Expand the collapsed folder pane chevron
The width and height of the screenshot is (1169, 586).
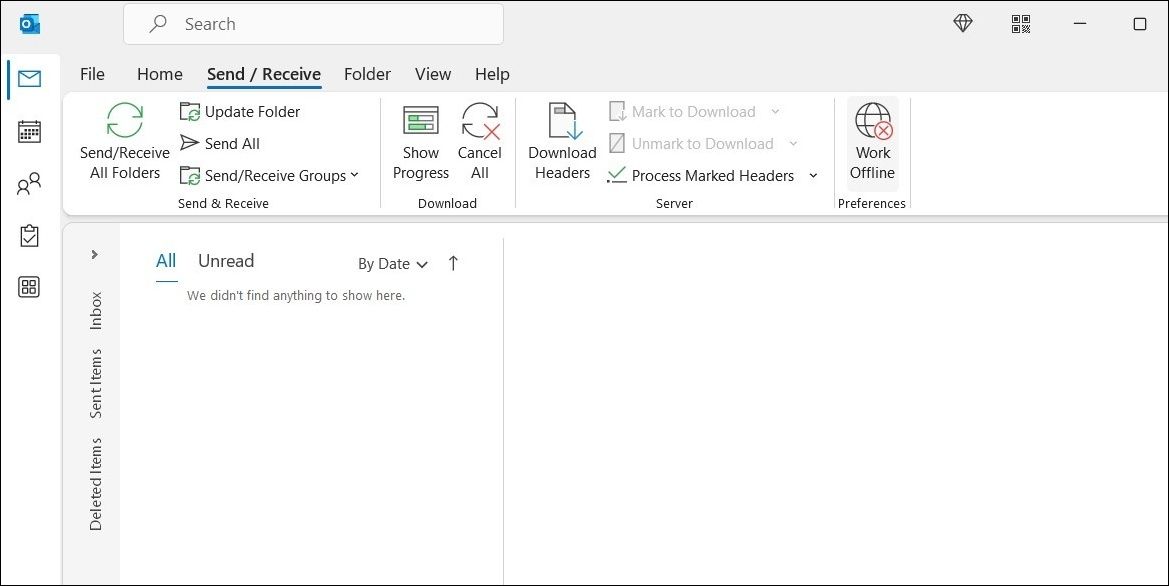[93, 254]
